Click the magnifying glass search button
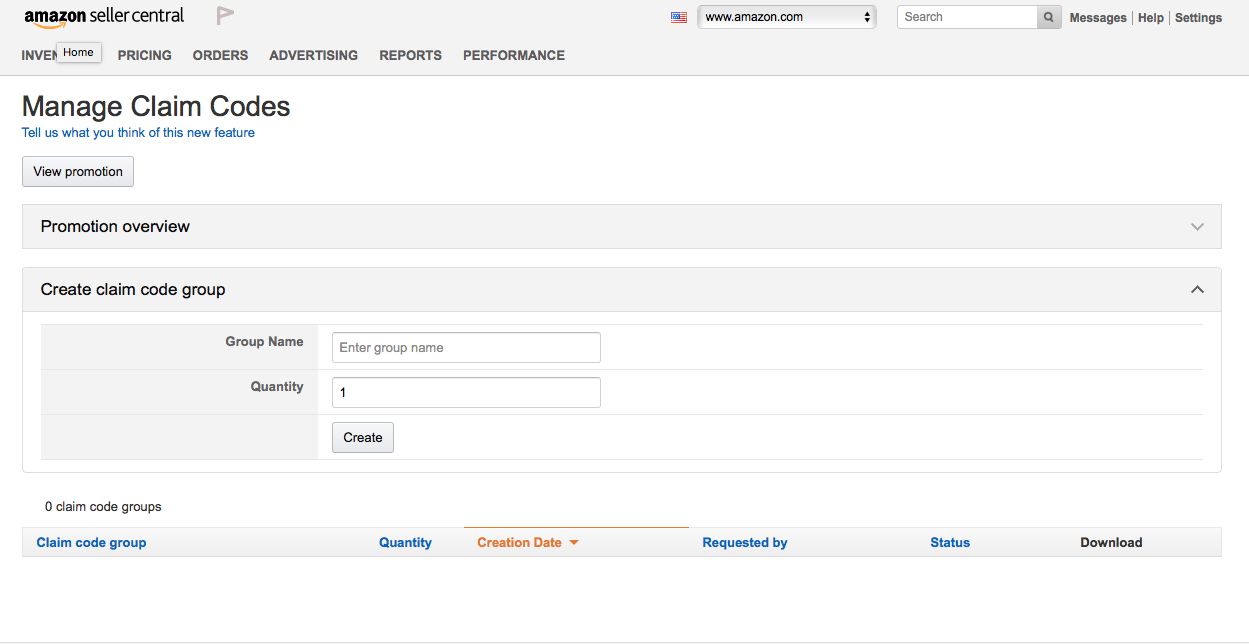1249x644 pixels. pyautogui.click(x=1048, y=17)
